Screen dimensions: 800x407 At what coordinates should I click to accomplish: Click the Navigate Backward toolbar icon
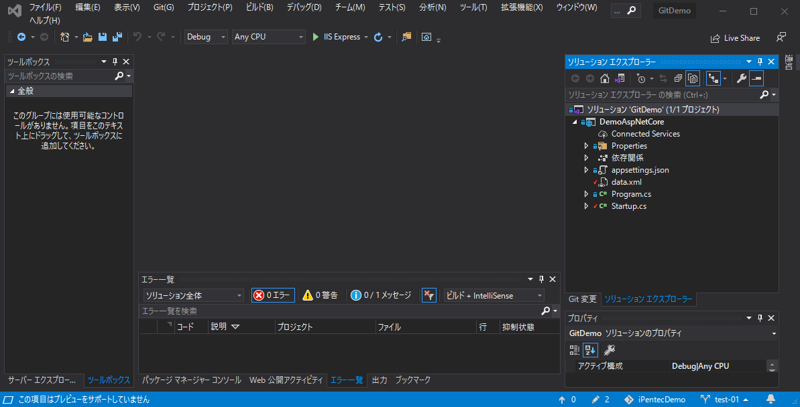click(x=21, y=37)
